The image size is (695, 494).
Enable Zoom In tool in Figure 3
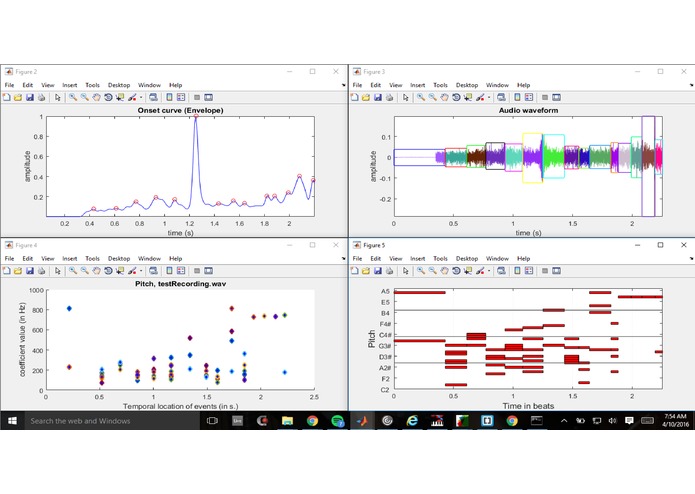point(421,97)
